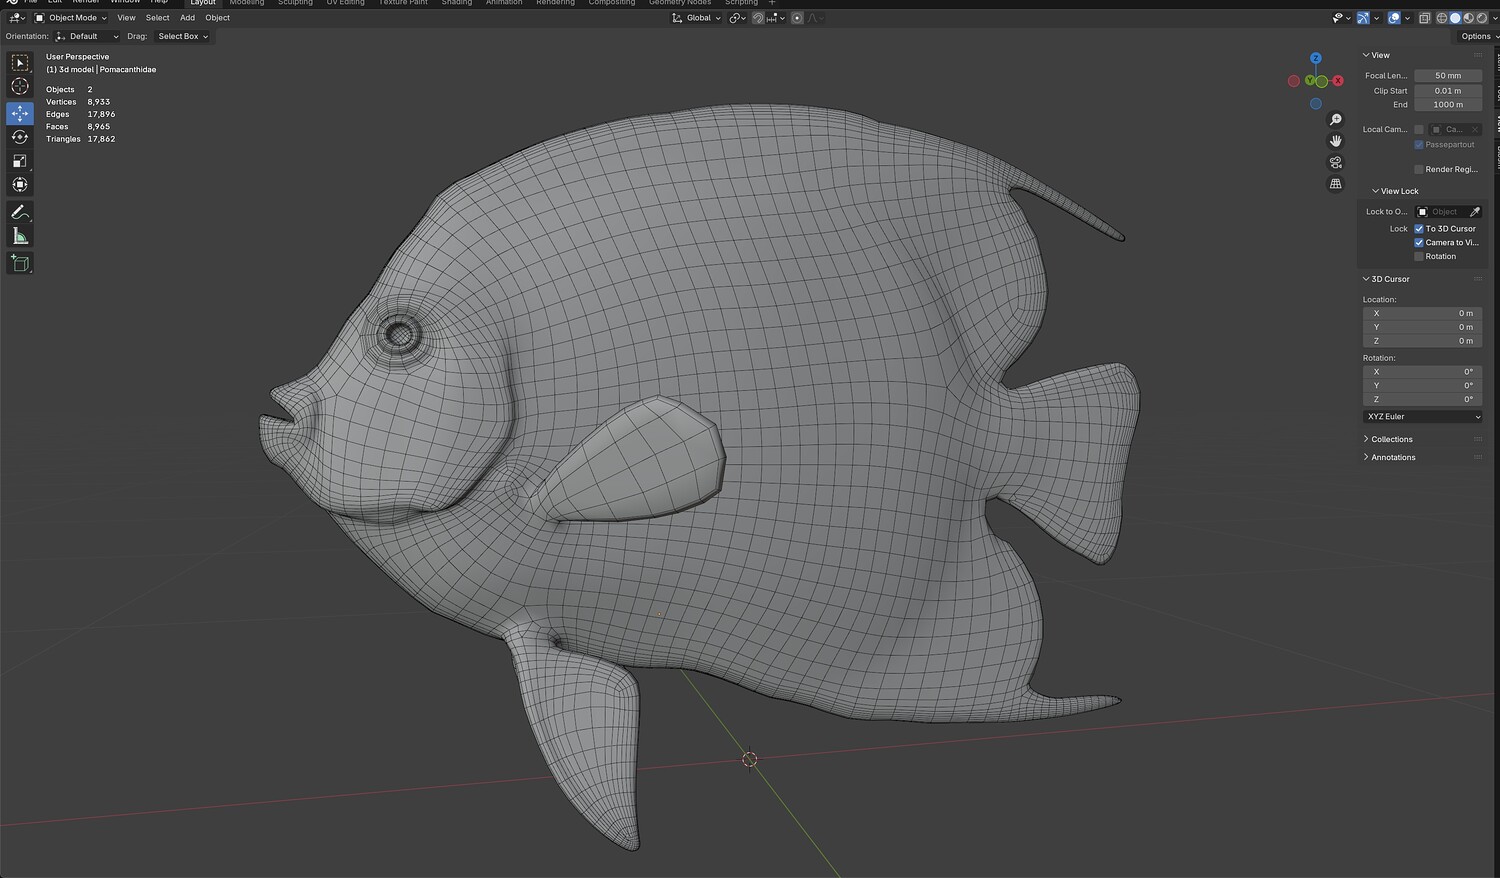Switch to the Shading workspace tab

(457, 3)
